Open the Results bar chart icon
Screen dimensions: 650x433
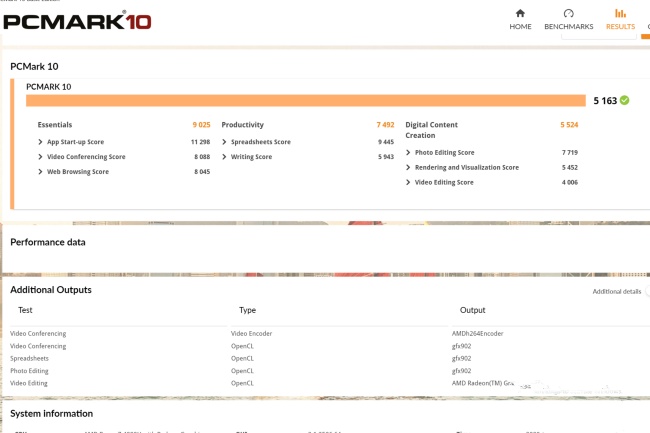point(620,13)
